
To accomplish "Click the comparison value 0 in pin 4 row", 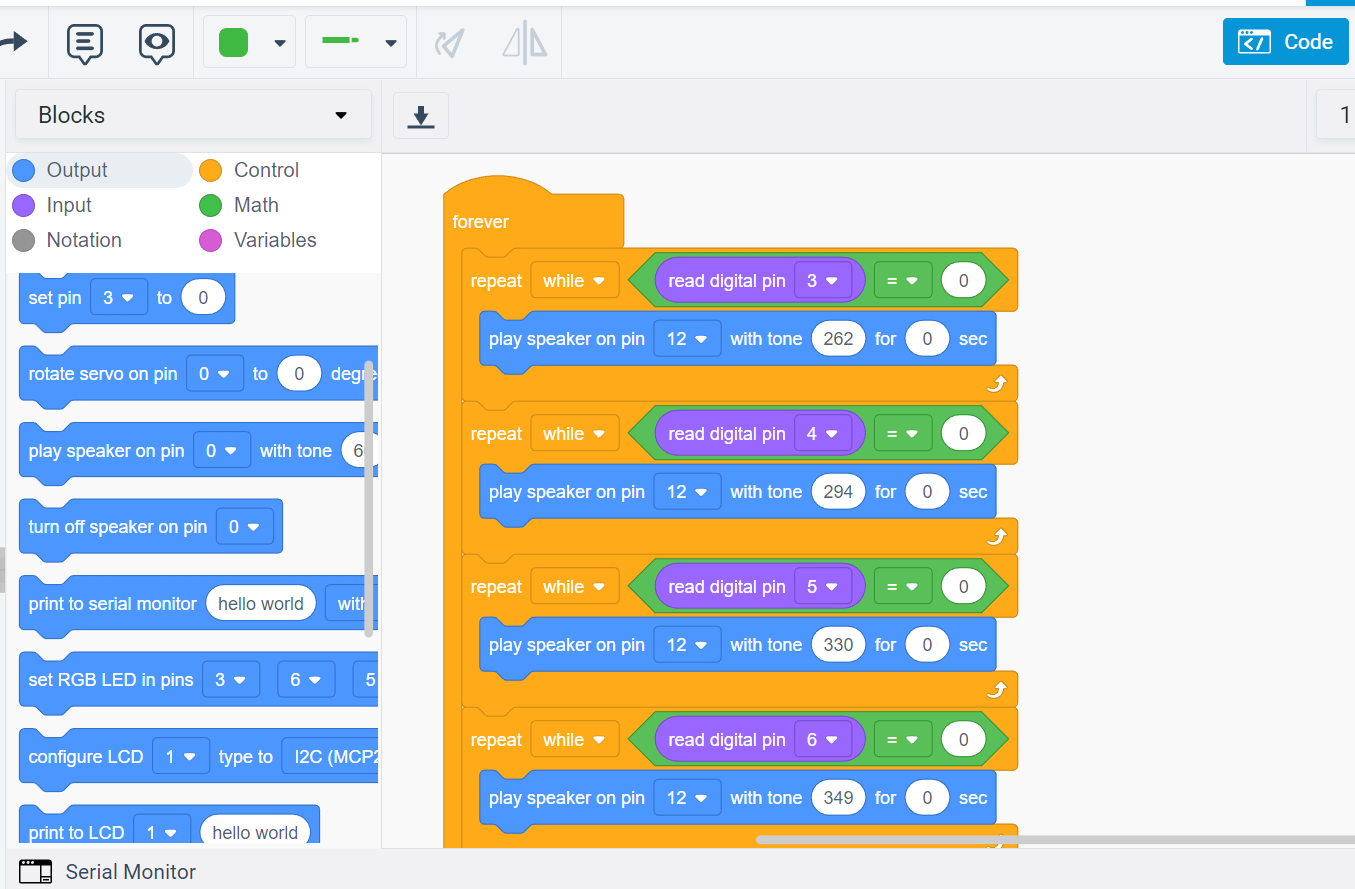I will click(963, 434).
